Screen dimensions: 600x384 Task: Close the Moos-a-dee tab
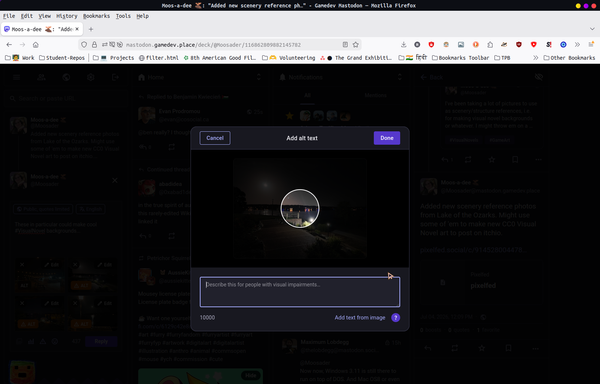pos(77,29)
